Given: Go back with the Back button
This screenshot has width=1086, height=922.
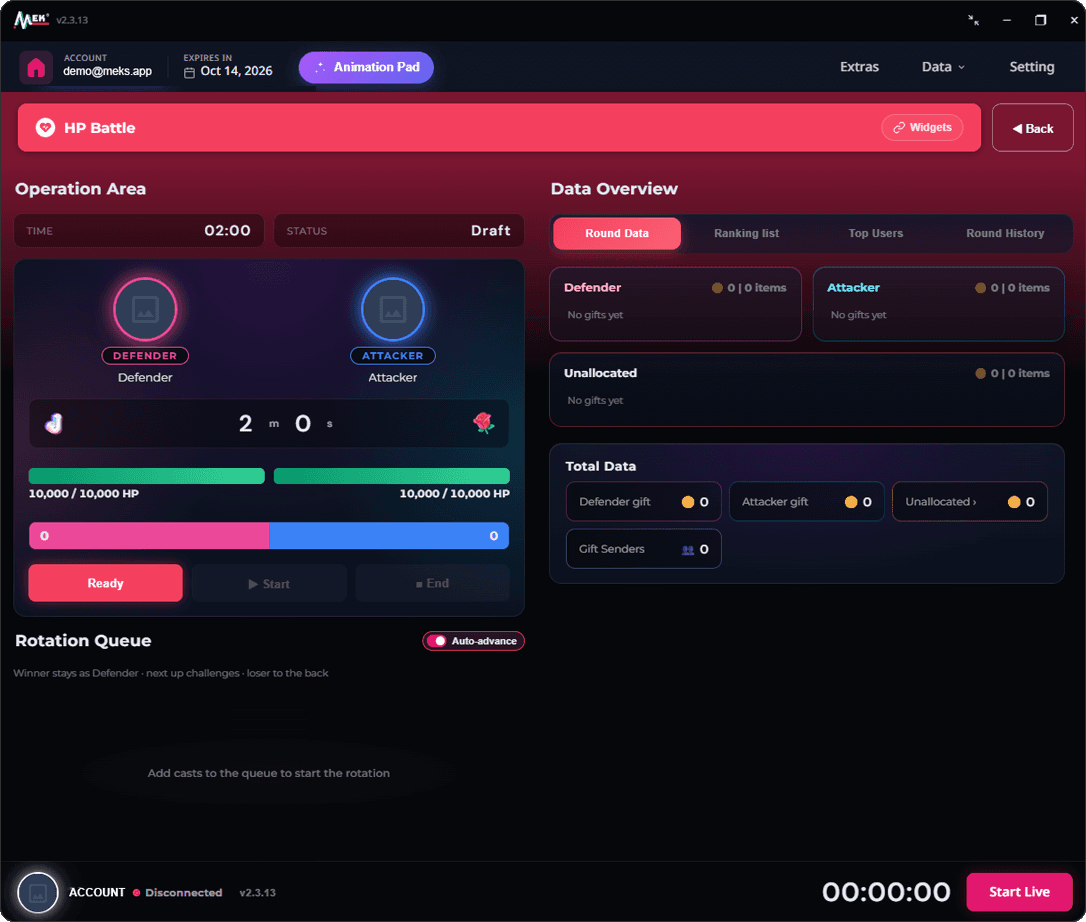Looking at the screenshot, I should coord(1033,128).
